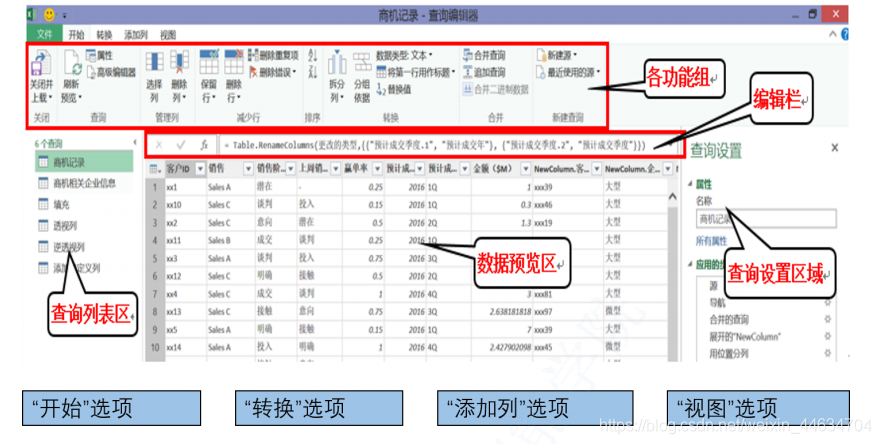
Task: Click Remove Errors (删除错误)
Action: point(273,72)
